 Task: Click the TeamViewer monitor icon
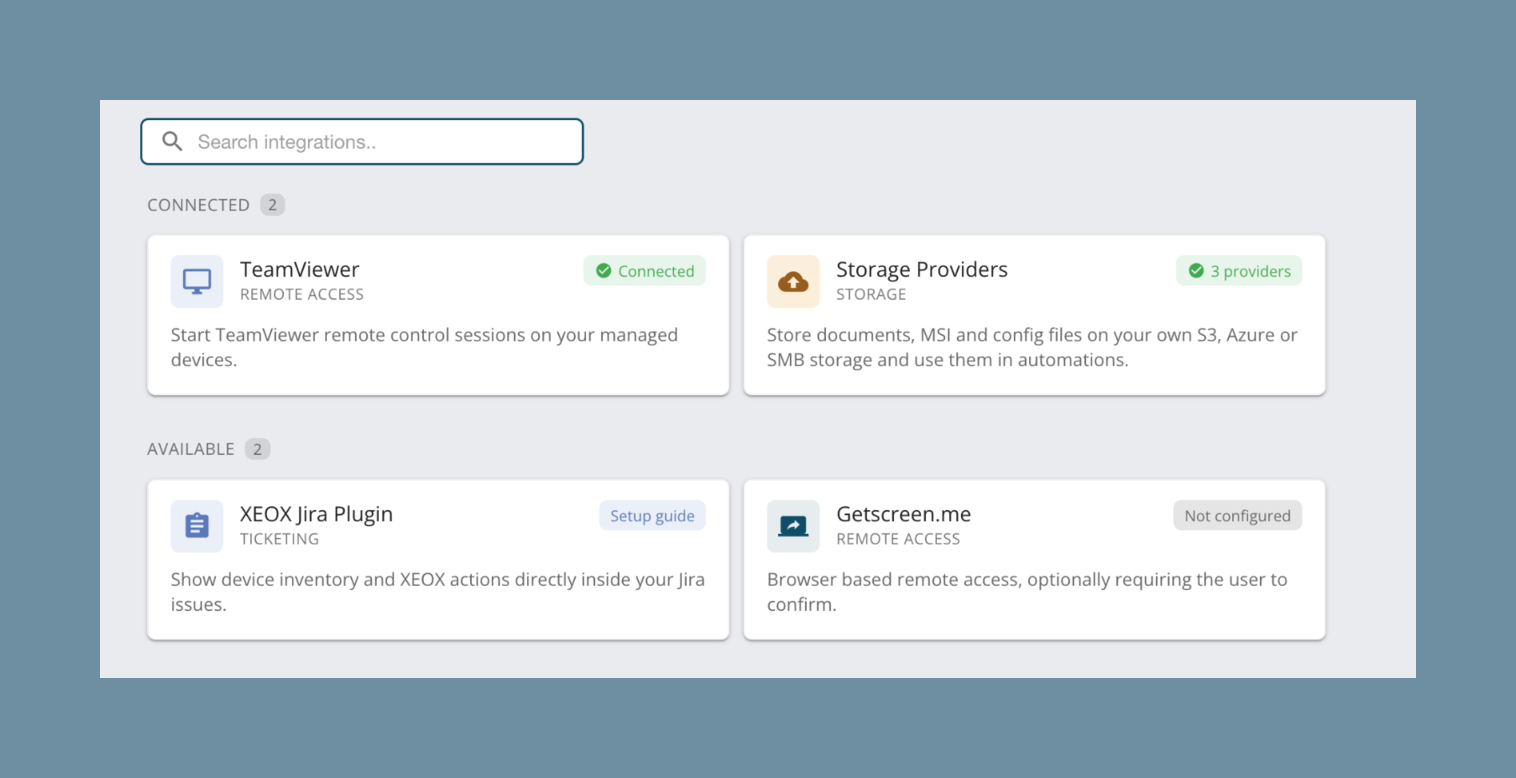click(197, 281)
